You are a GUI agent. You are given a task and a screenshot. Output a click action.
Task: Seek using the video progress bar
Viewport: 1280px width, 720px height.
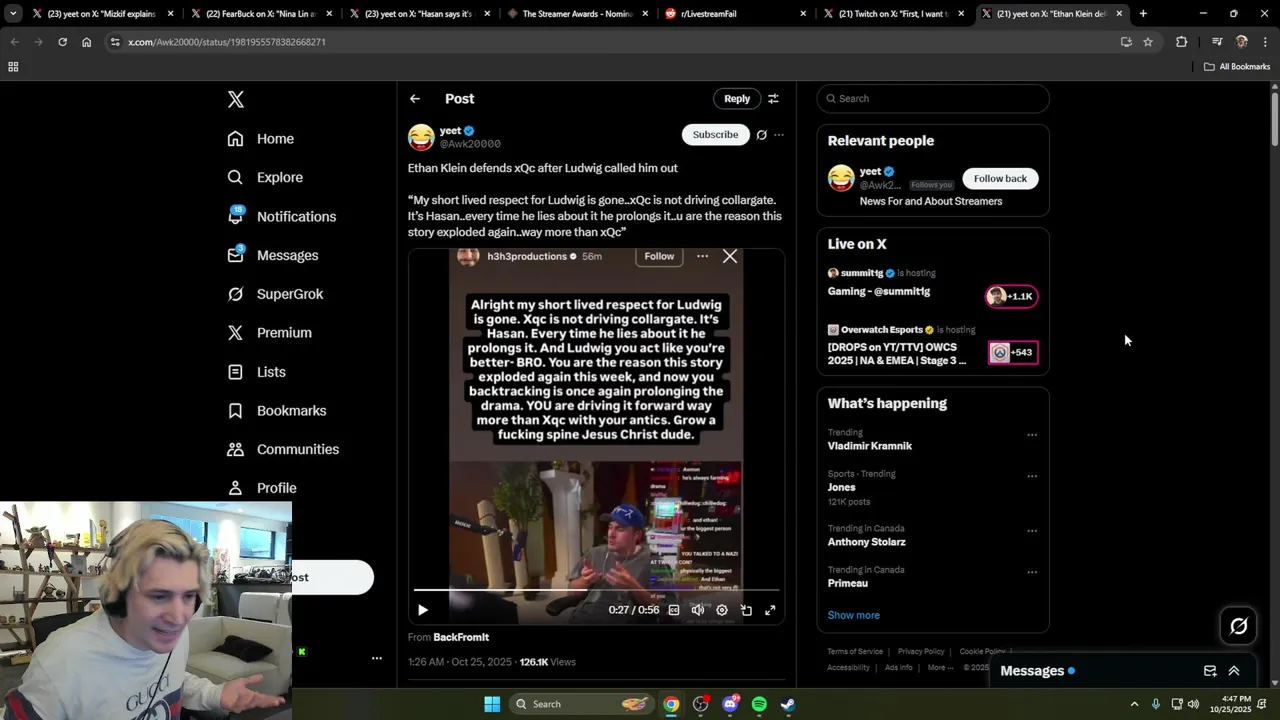pos(596,590)
